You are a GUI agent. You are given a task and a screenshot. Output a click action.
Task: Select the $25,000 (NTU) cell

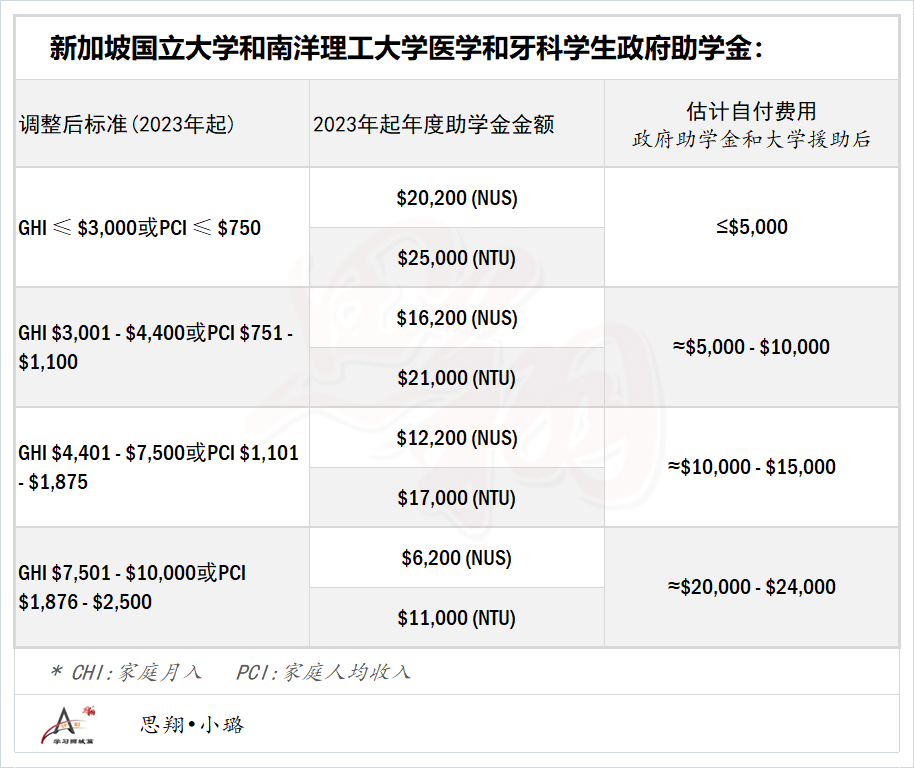[x=457, y=258]
